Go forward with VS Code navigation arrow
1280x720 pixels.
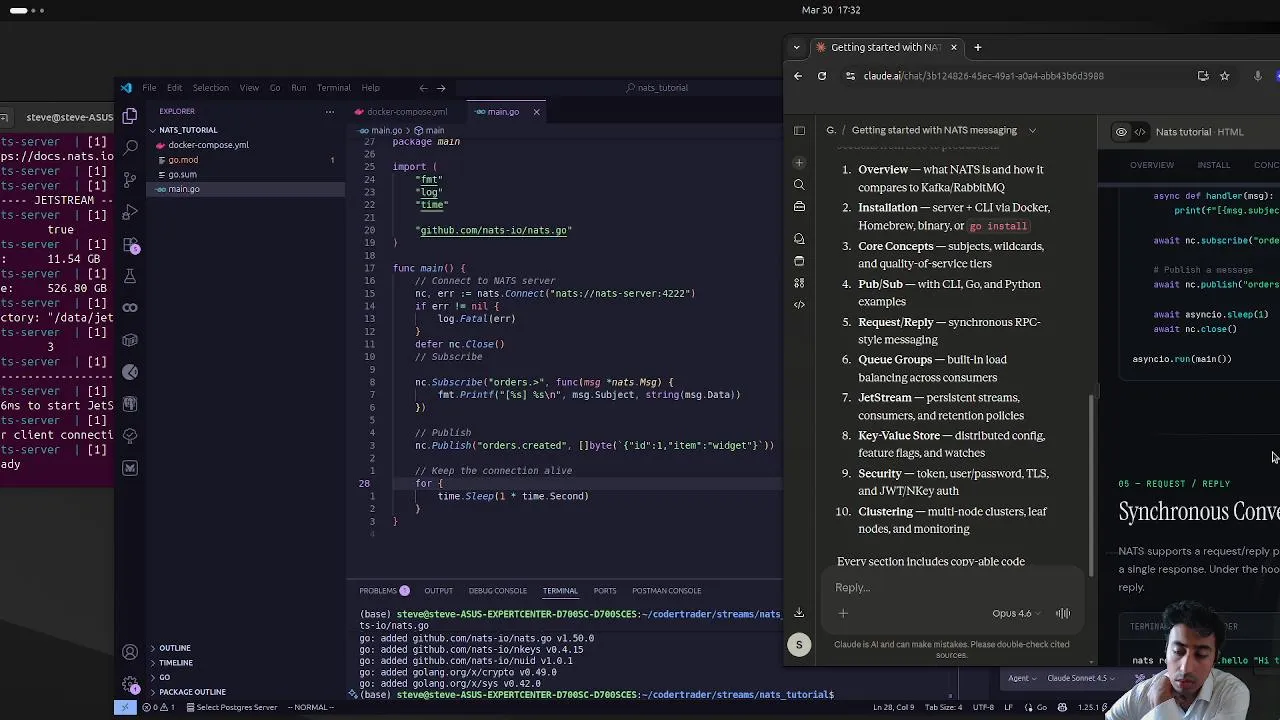tap(441, 88)
